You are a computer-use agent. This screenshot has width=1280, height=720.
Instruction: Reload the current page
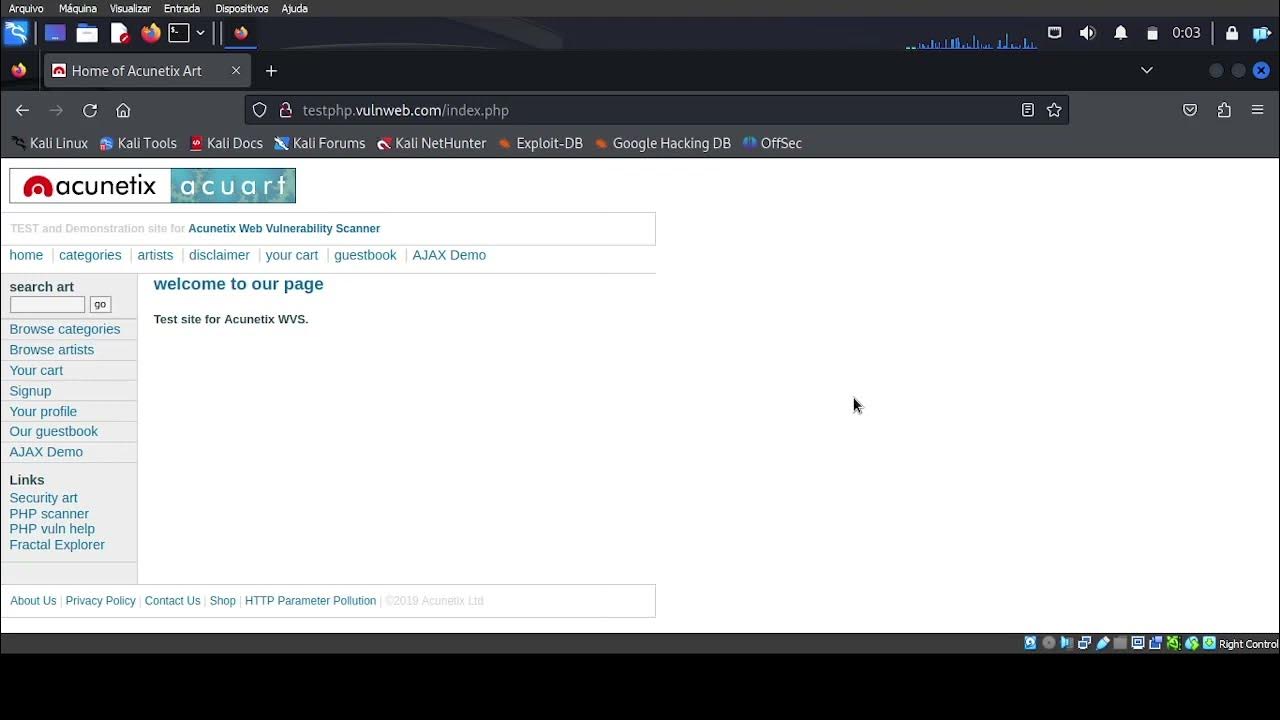click(90, 110)
